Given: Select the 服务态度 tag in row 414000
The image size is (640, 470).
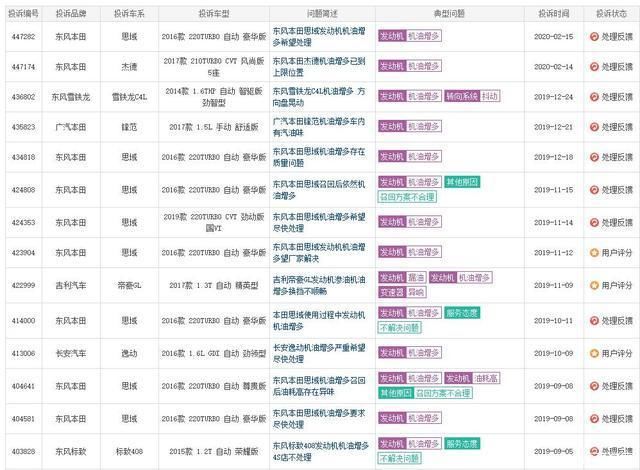Looking at the screenshot, I should [x=462, y=313].
